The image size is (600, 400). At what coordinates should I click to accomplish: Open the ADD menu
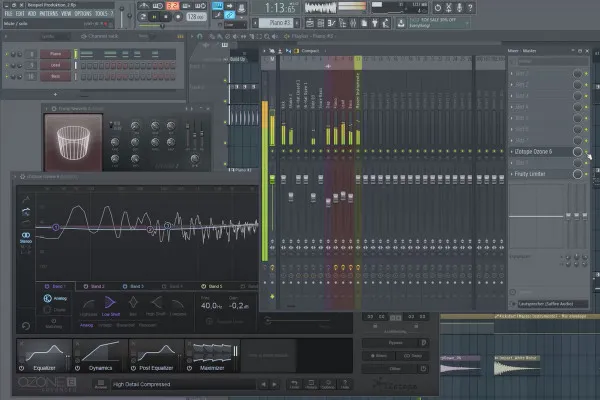tap(32, 13)
